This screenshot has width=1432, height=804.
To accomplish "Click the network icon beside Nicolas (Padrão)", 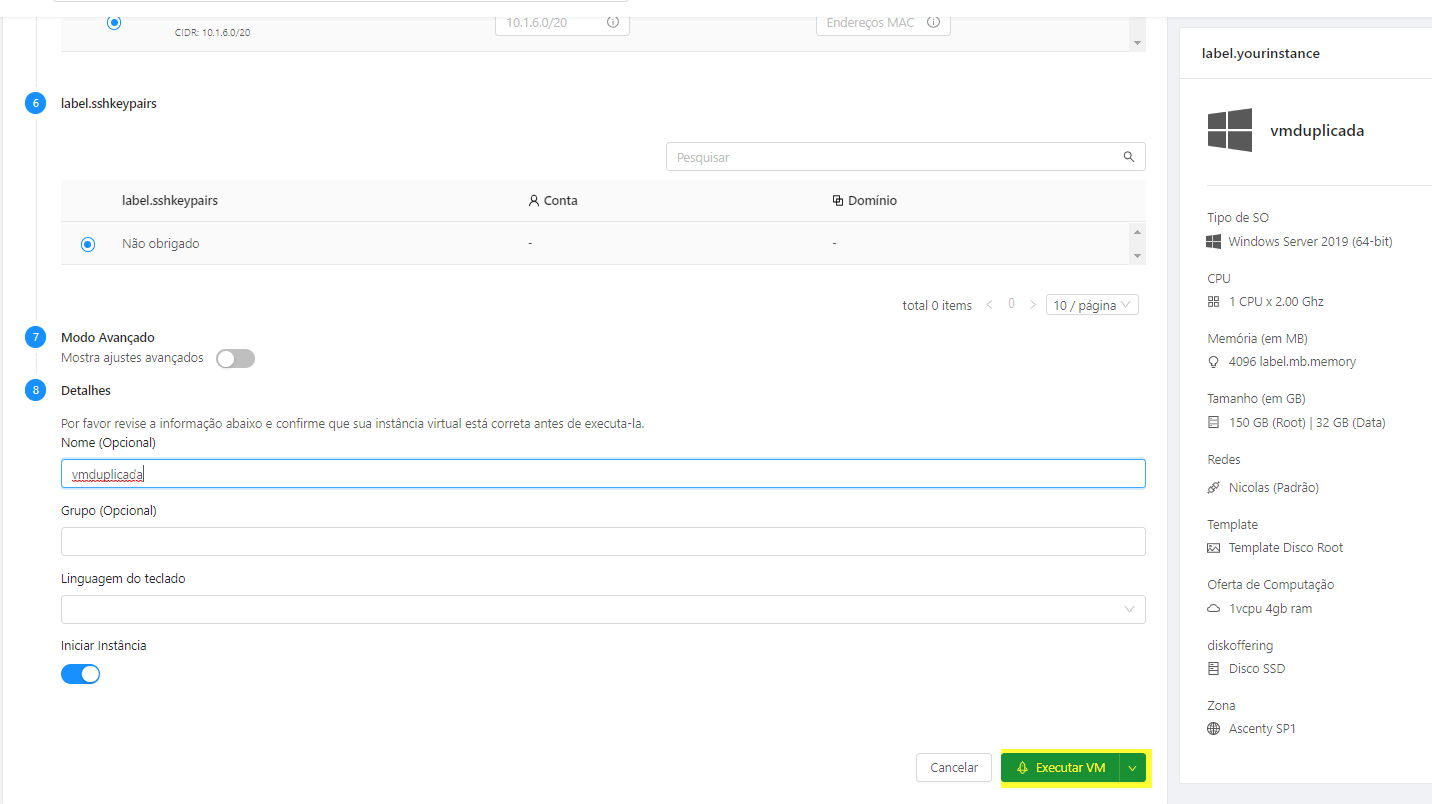I will 1214,487.
